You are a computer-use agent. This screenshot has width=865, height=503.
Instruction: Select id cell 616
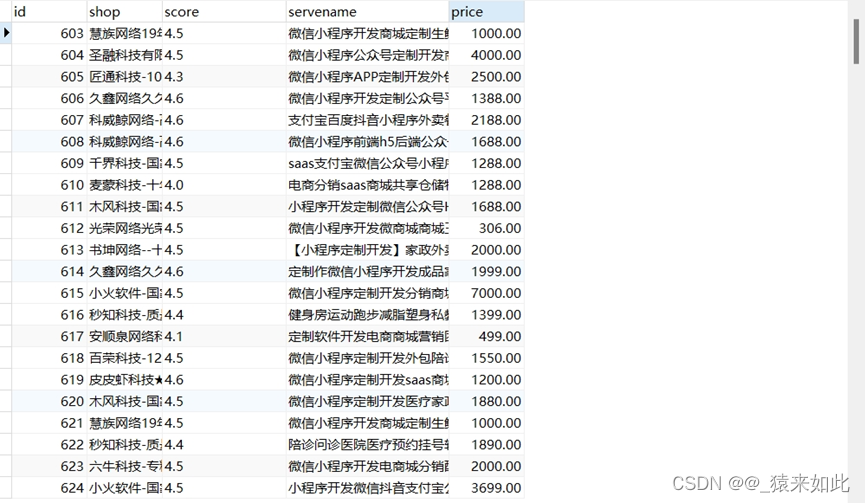point(49,315)
